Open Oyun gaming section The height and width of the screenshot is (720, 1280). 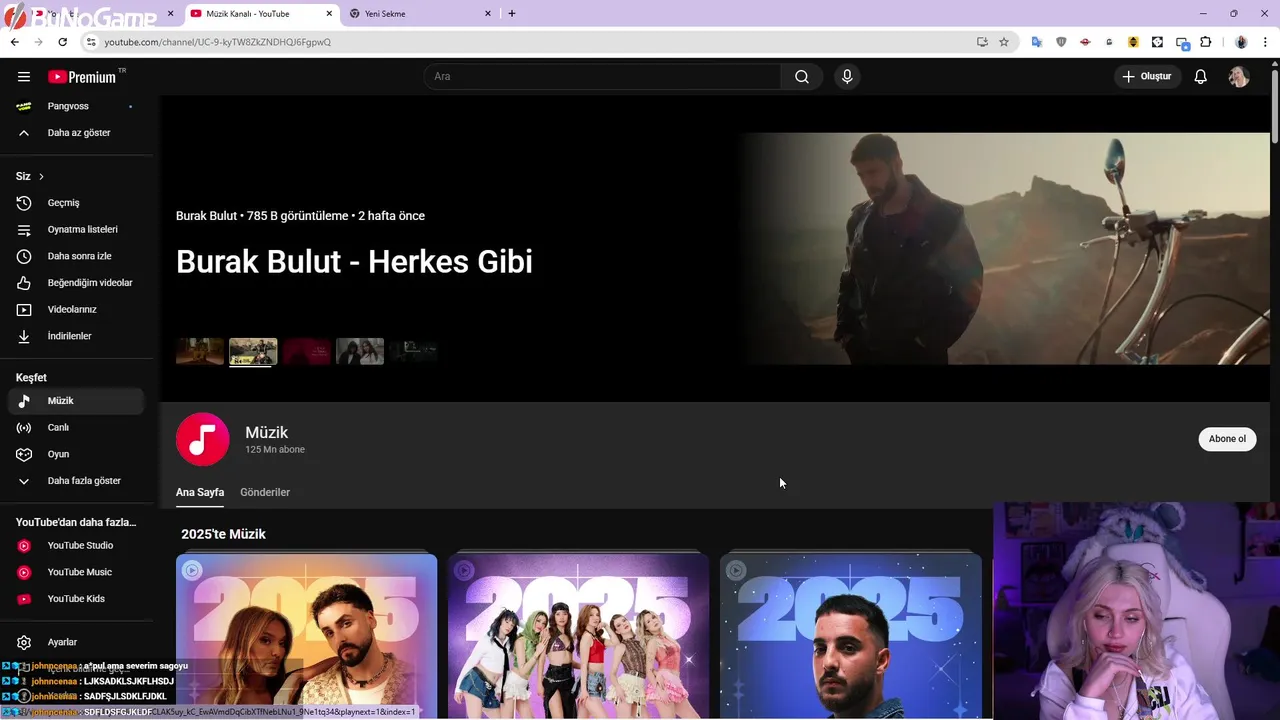[76, 454]
